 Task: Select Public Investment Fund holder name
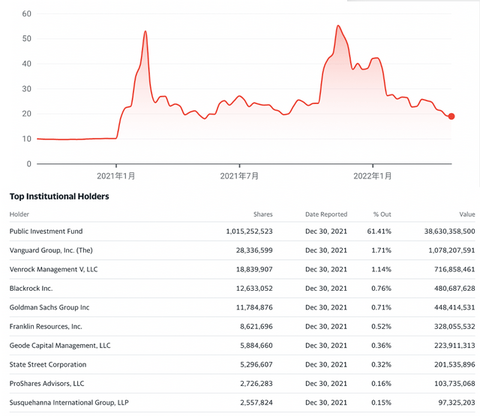pos(46,231)
